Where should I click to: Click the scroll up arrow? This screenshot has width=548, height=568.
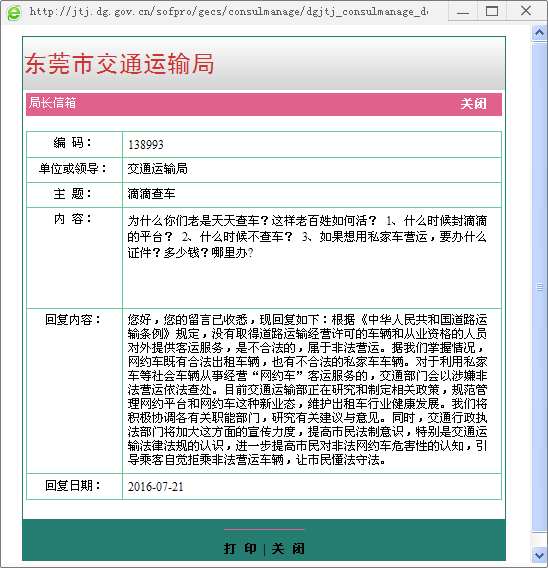pos(539,33)
